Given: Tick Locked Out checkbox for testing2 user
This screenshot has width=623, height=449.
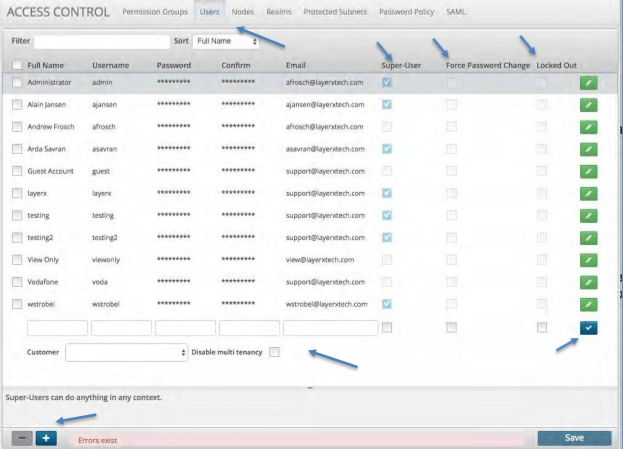Looking at the screenshot, I should click(x=542, y=238).
